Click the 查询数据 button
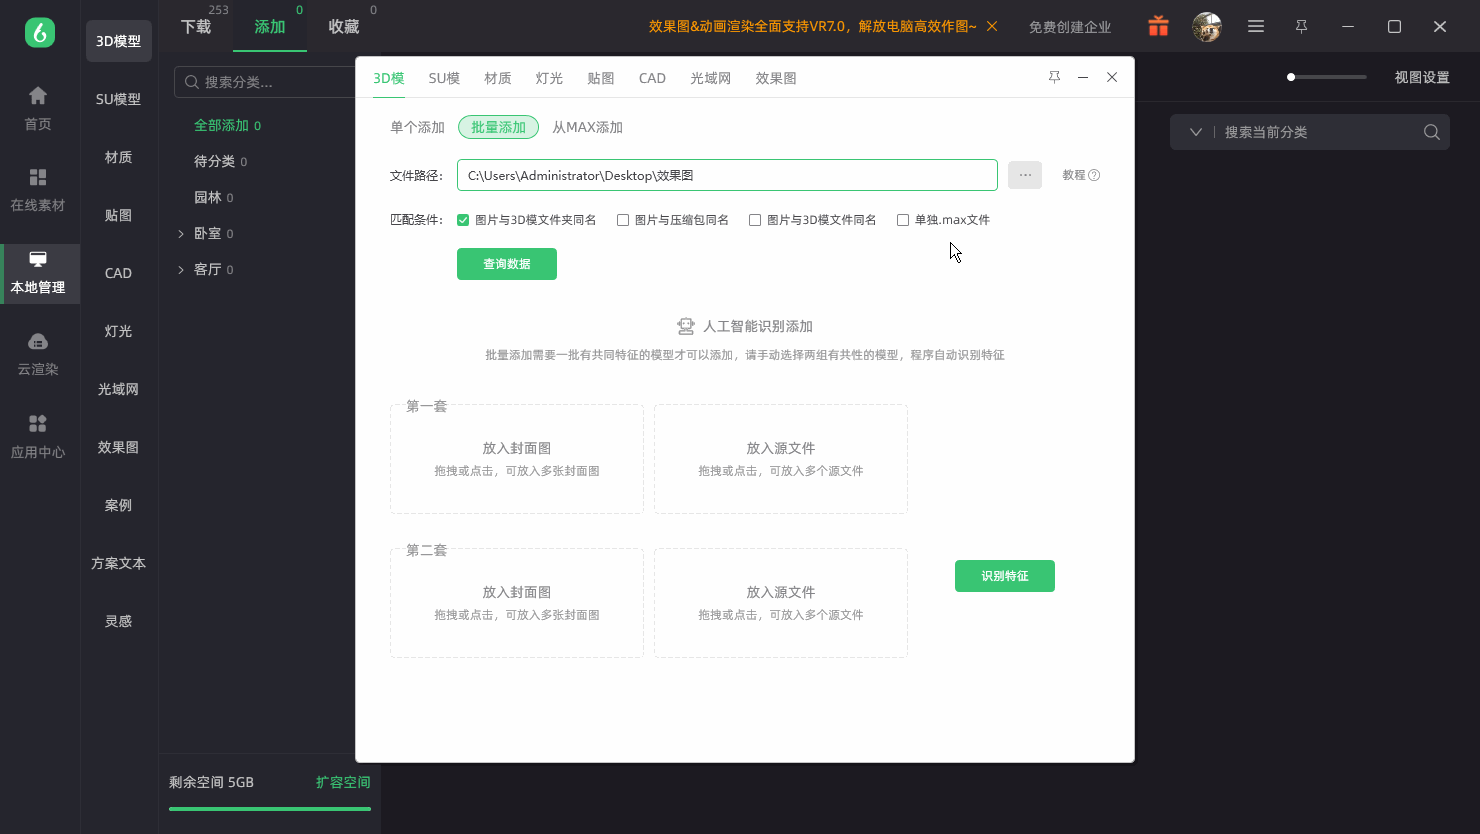The width and height of the screenshot is (1480, 834). [507, 264]
